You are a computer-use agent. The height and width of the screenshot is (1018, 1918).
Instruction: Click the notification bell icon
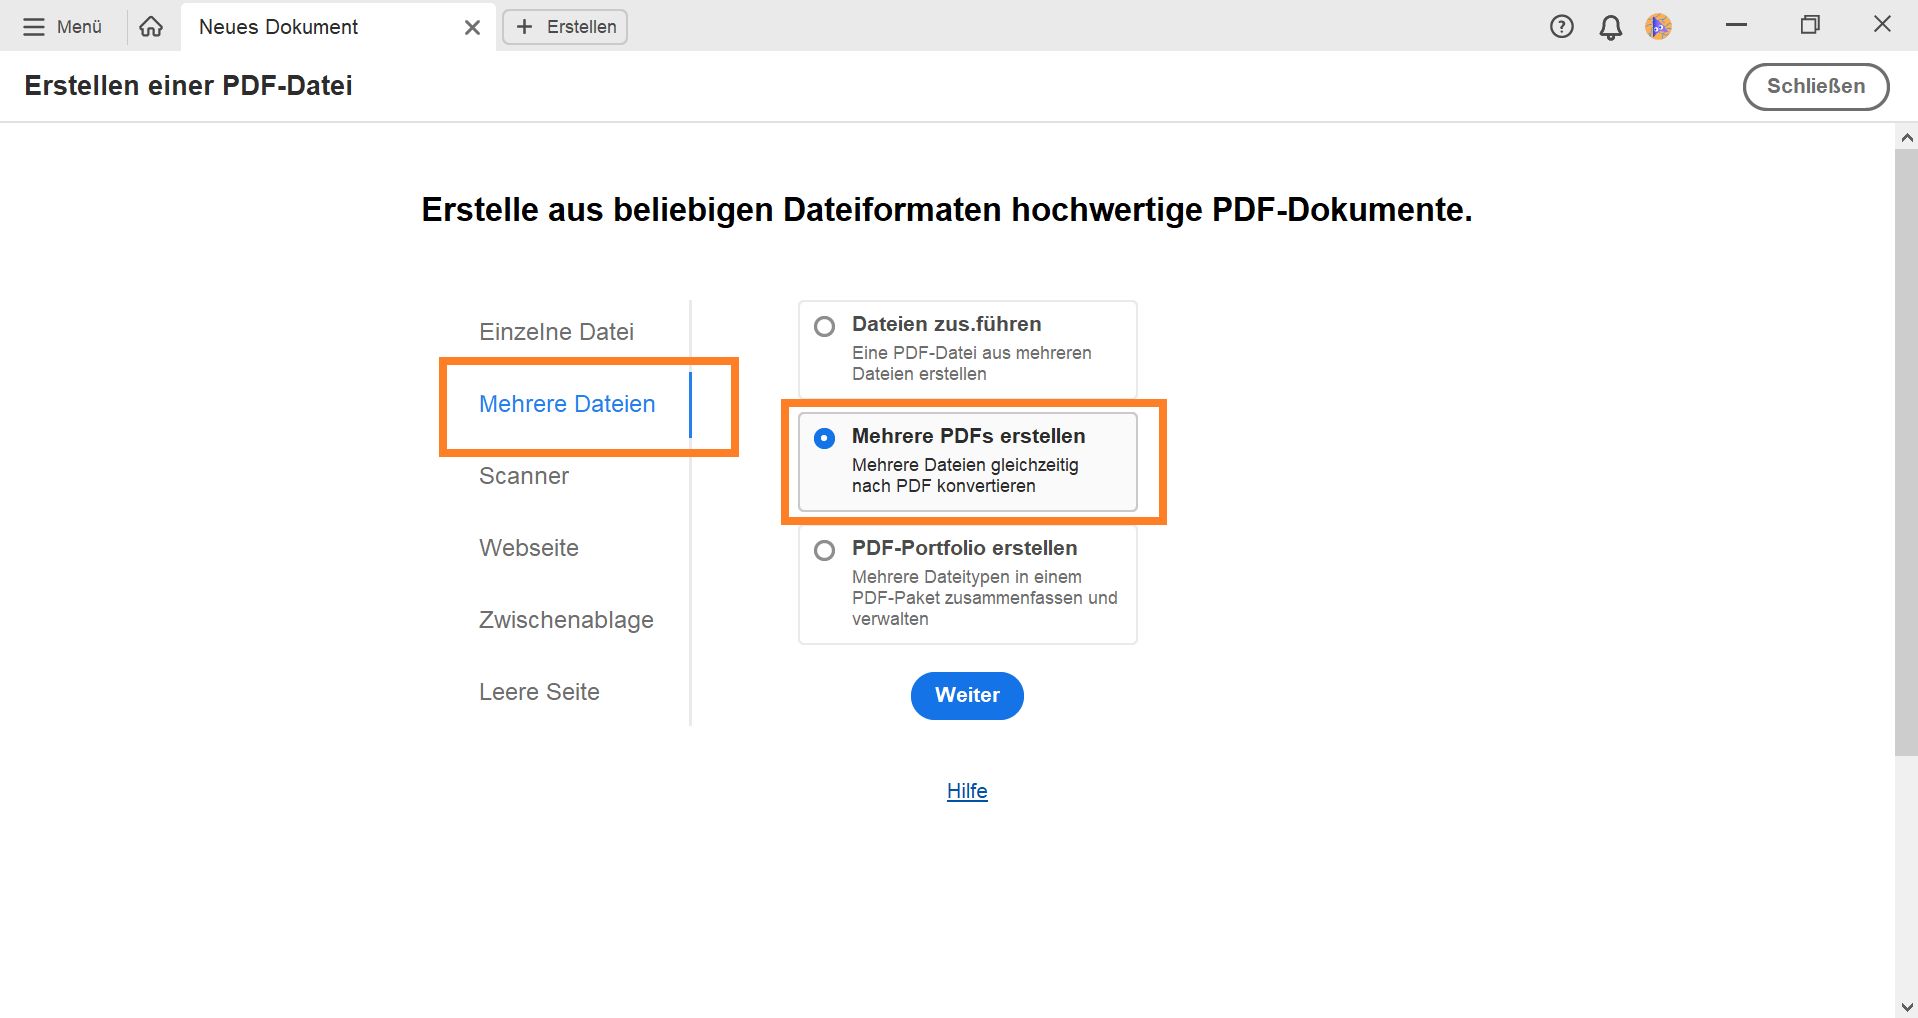click(1610, 27)
